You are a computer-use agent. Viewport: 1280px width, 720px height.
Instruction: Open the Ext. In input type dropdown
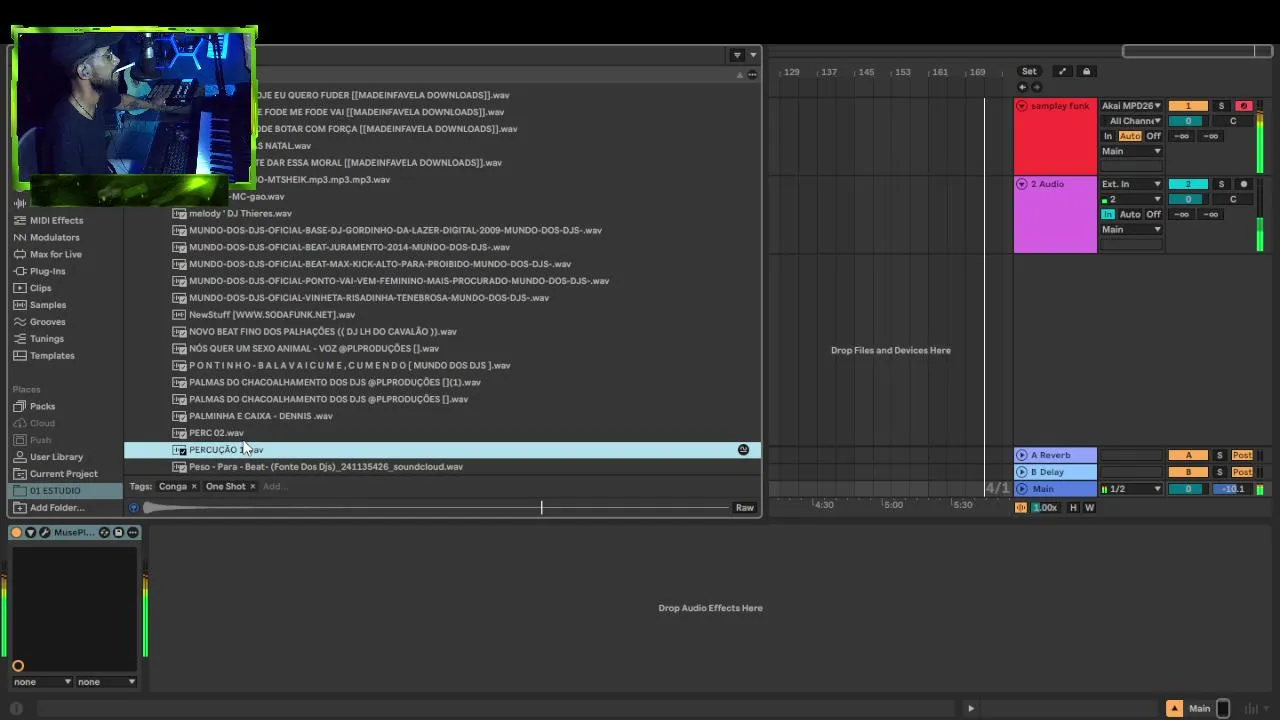(x=1131, y=184)
